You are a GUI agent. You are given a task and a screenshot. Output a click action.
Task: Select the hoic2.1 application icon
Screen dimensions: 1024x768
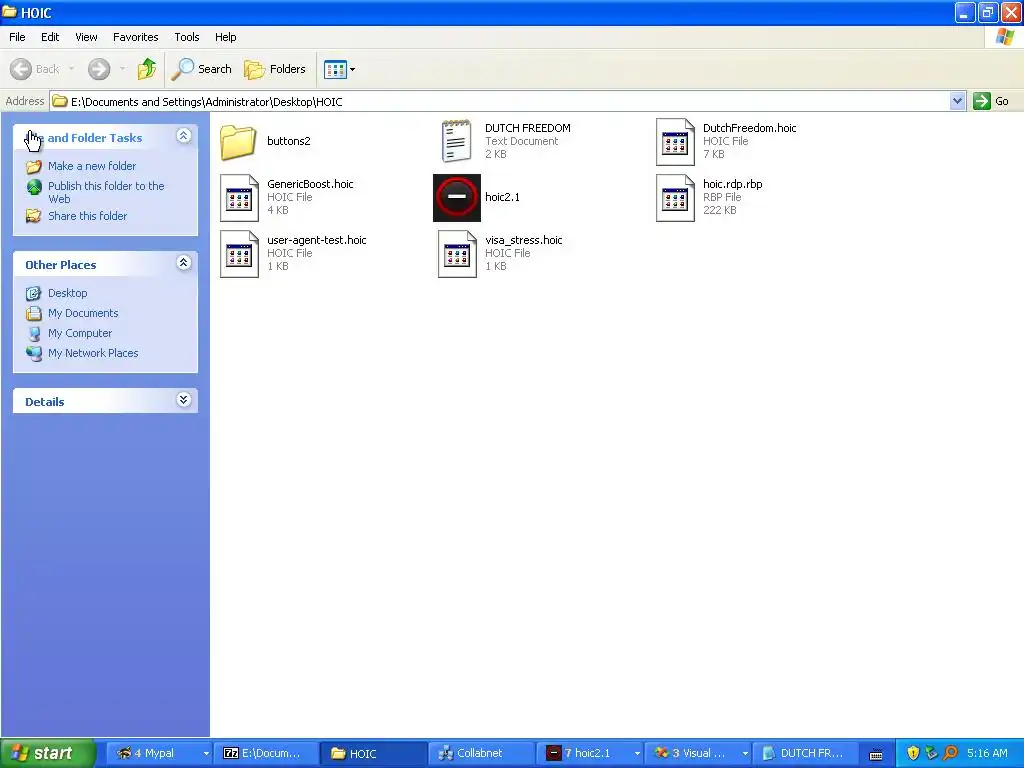pyautogui.click(x=456, y=197)
